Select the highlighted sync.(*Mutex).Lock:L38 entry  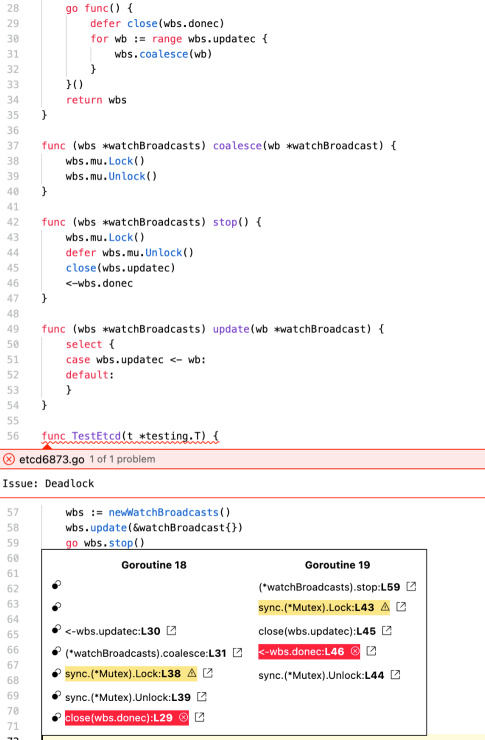click(x=131, y=673)
